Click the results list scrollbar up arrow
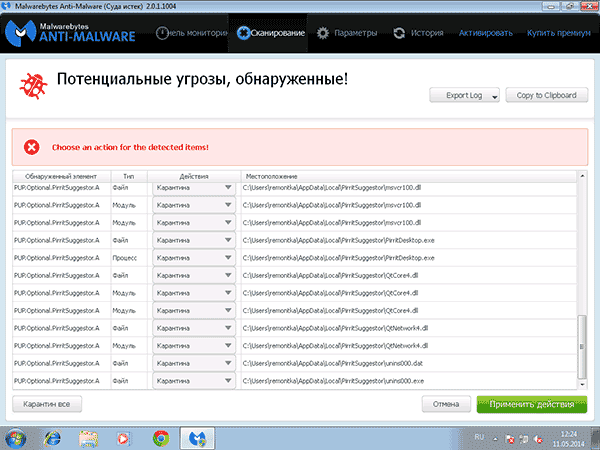 (582, 176)
